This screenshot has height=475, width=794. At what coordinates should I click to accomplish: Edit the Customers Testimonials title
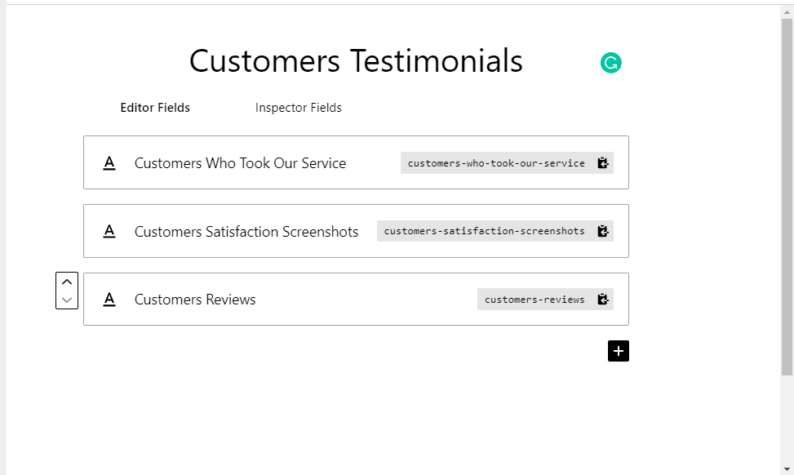point(356,61)
